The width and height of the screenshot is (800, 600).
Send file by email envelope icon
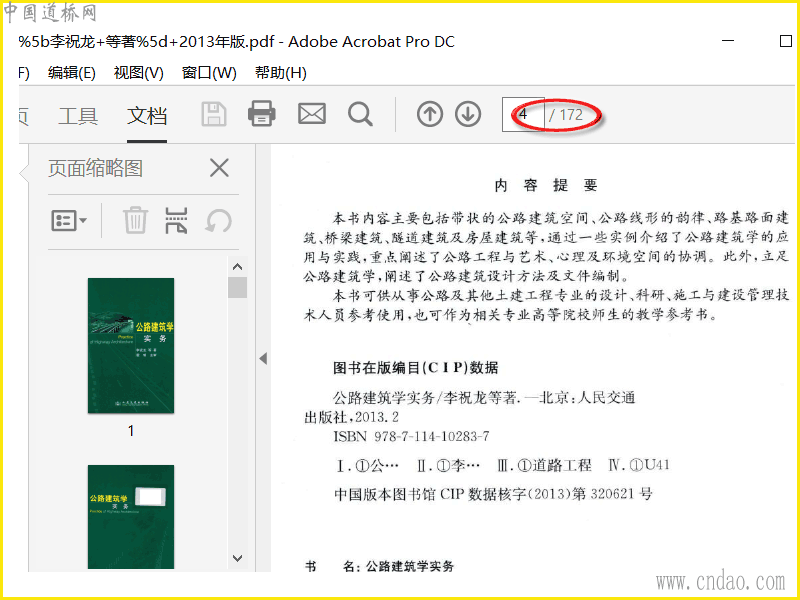[312, 114]
